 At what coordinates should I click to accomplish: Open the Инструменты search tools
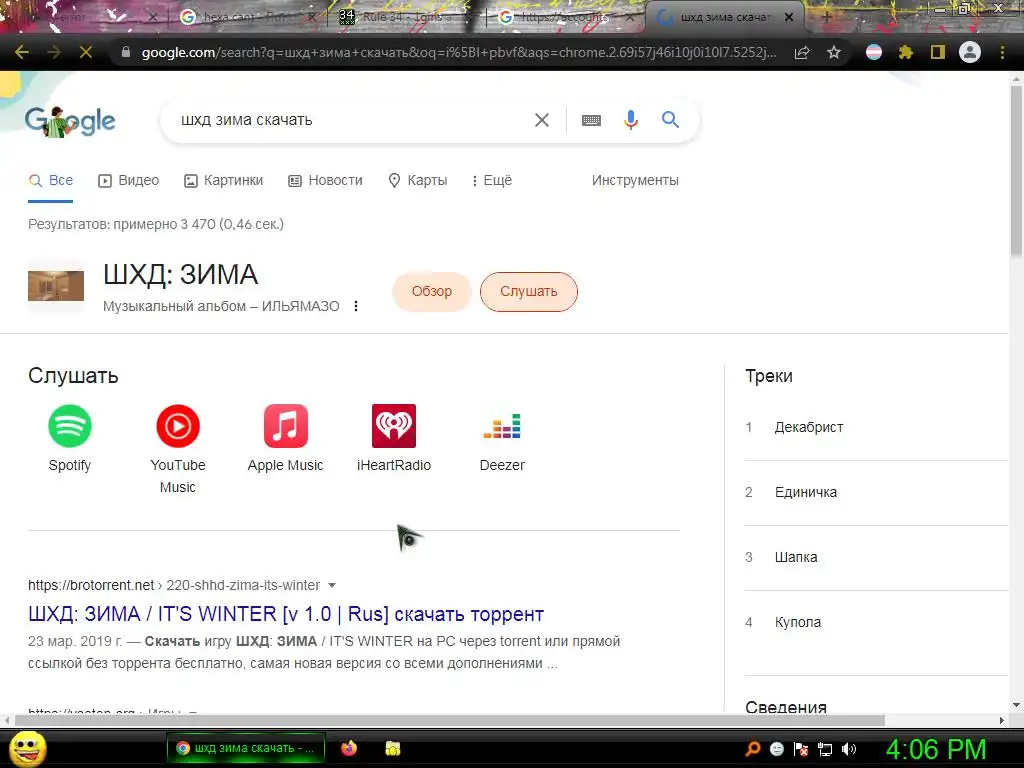pos(635,180)
